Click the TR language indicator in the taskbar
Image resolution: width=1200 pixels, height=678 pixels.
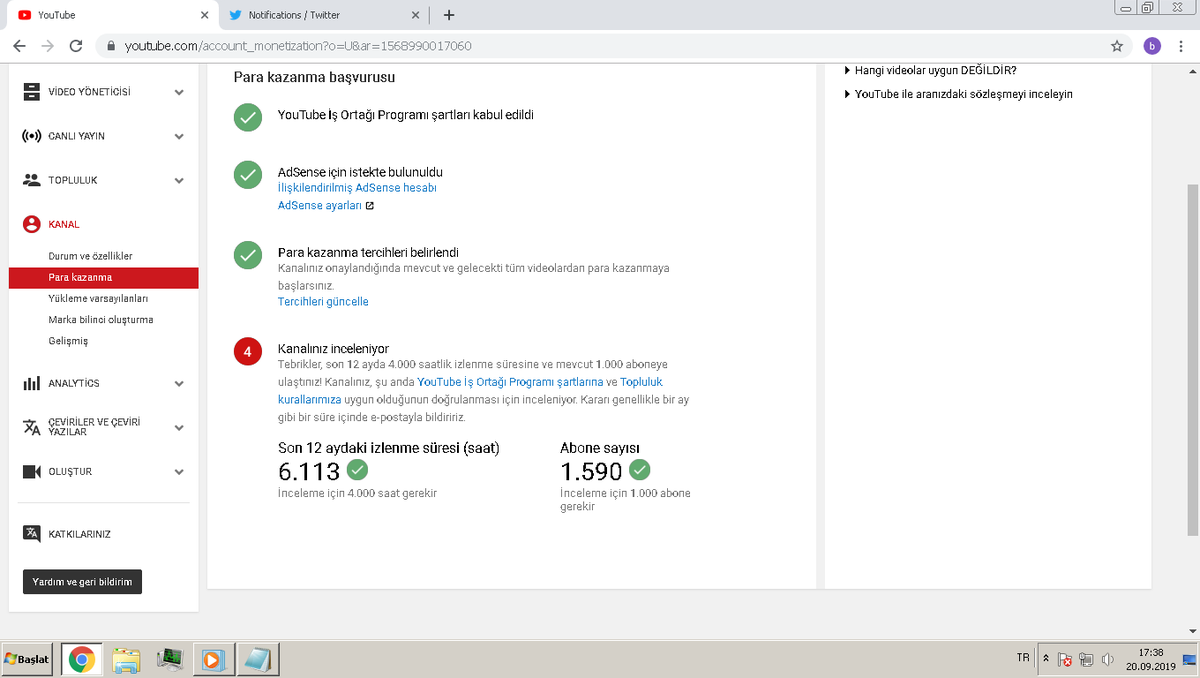1023,658
